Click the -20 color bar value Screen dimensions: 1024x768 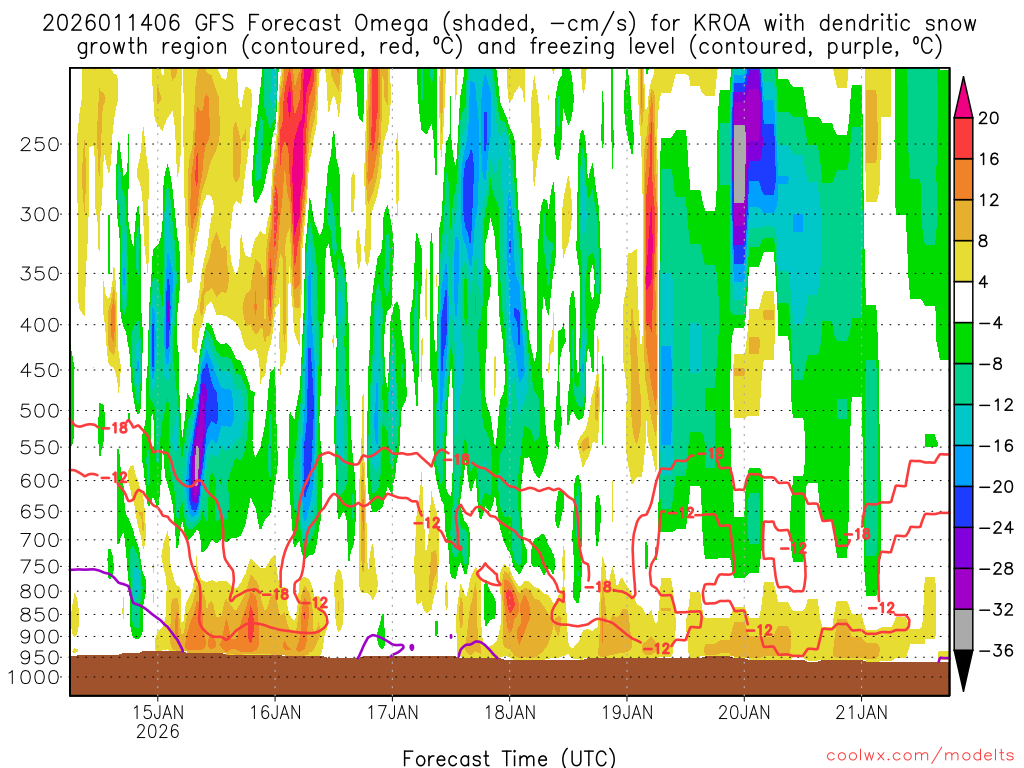pyautogui.click(x=995, y=487)
